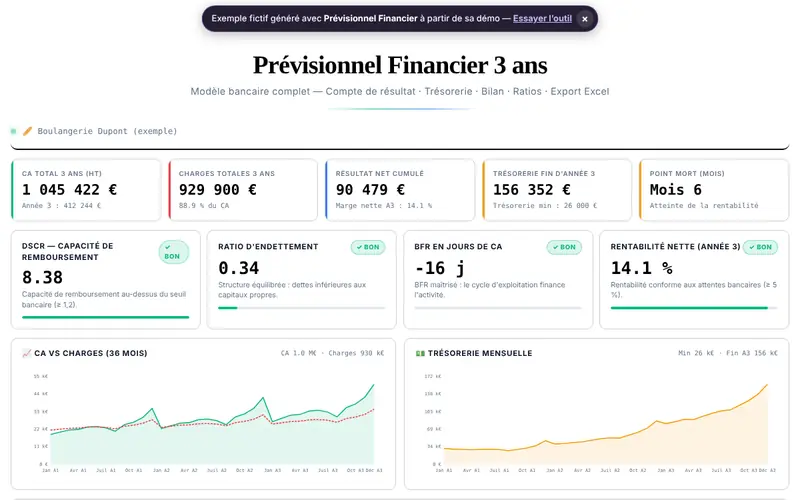800x500 pixels.
Task: Click the 'RENTABILITÉ NETTE (ANNÉE 3)' label
Action: point(675,246)
